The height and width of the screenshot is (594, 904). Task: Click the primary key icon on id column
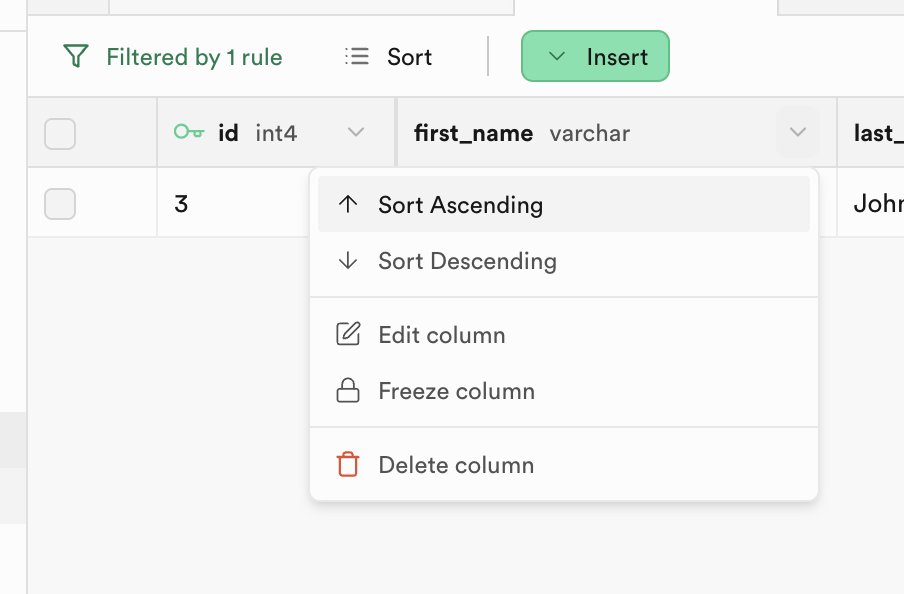click(189, 132)
